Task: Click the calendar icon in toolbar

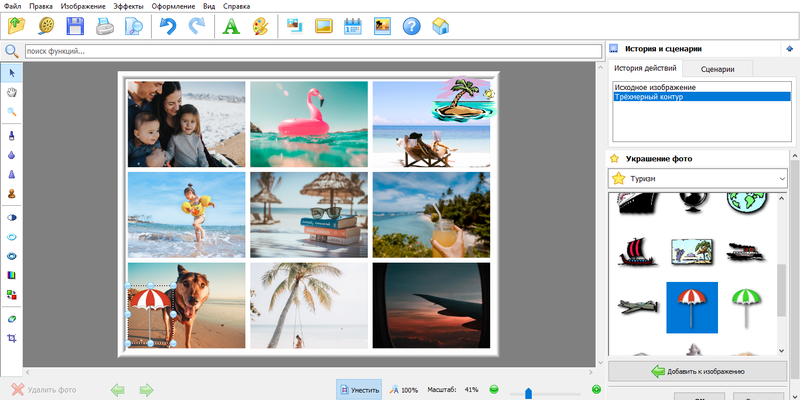Action: pyautogui.click(x=352, y=26)
